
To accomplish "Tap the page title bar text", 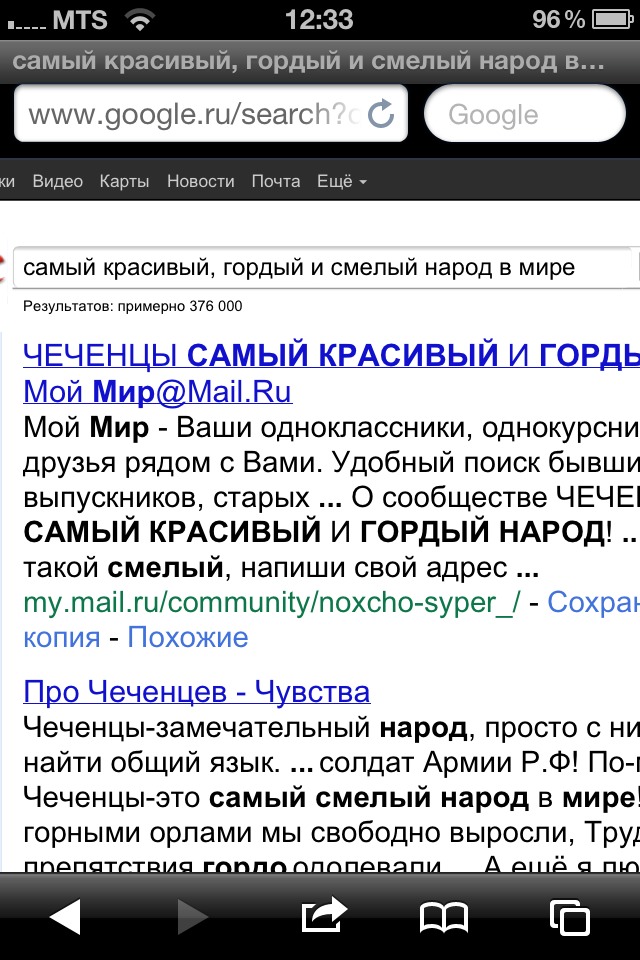I will [x=308, y=61].
